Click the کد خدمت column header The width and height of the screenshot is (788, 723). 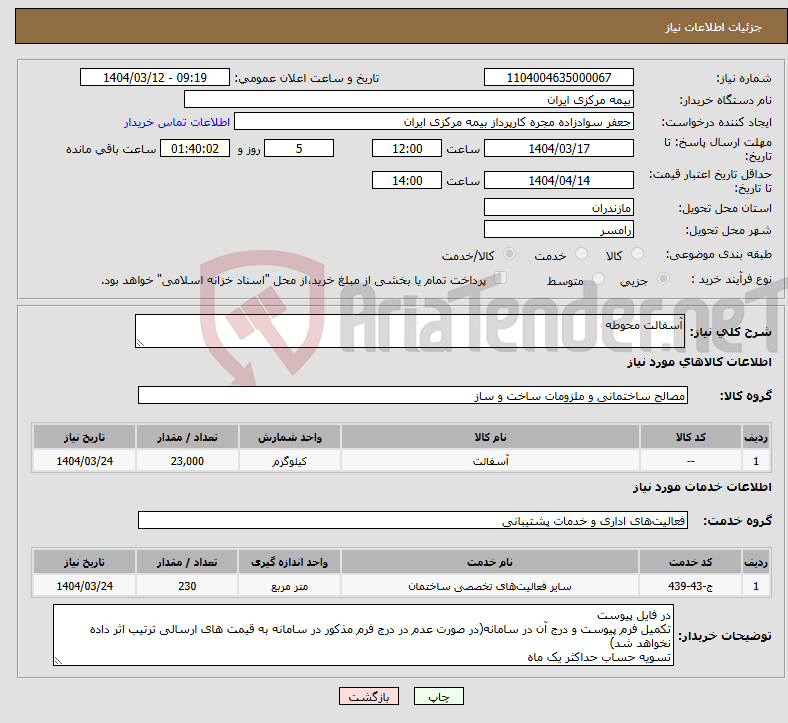pos(691,562)
